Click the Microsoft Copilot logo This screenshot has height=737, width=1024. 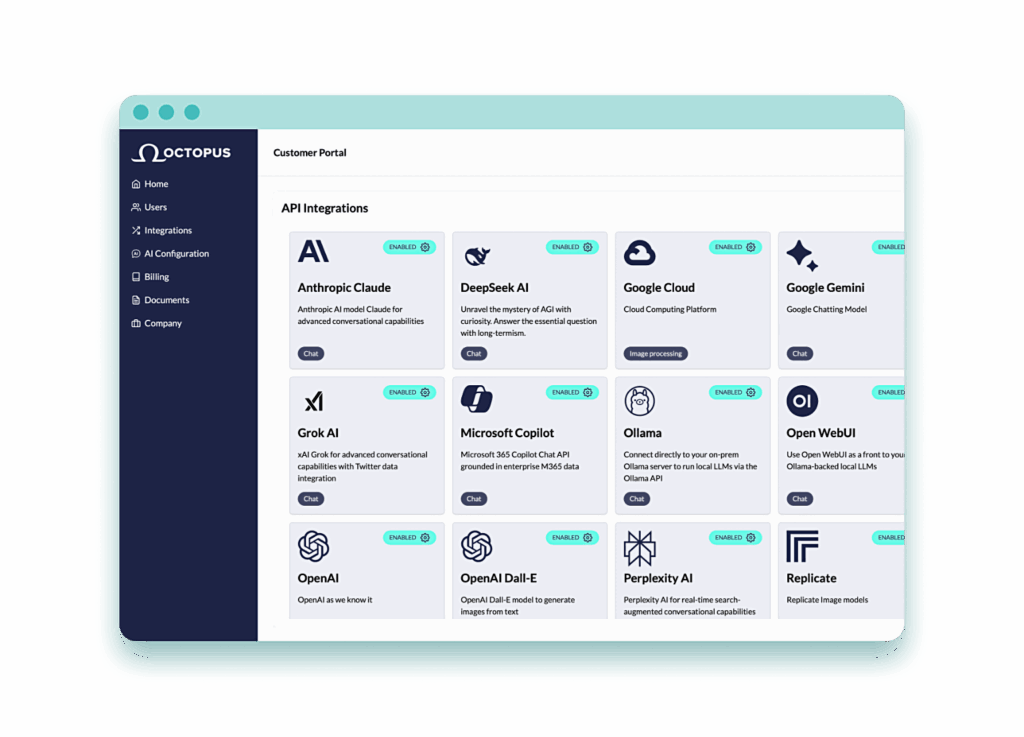477,399
